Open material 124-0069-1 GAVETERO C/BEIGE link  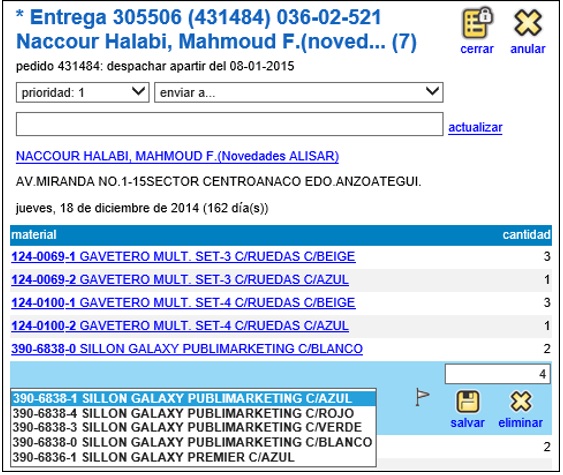point(183,257)
